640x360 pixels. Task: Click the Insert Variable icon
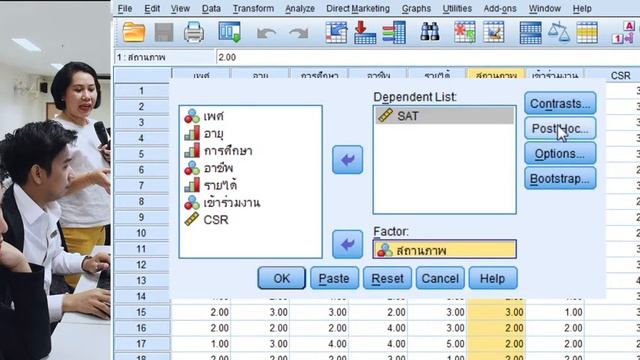coord(493,32)
